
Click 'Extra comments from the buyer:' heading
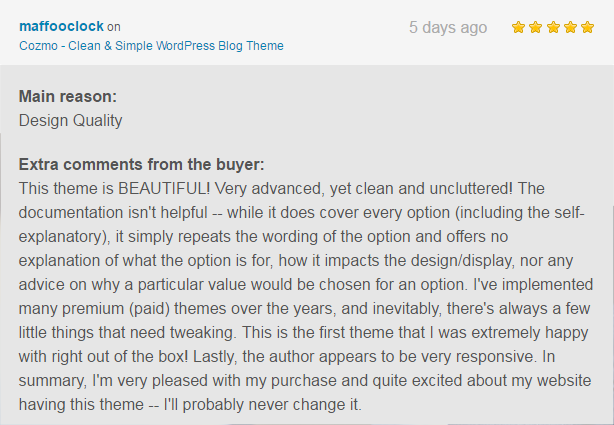point(142,165)
